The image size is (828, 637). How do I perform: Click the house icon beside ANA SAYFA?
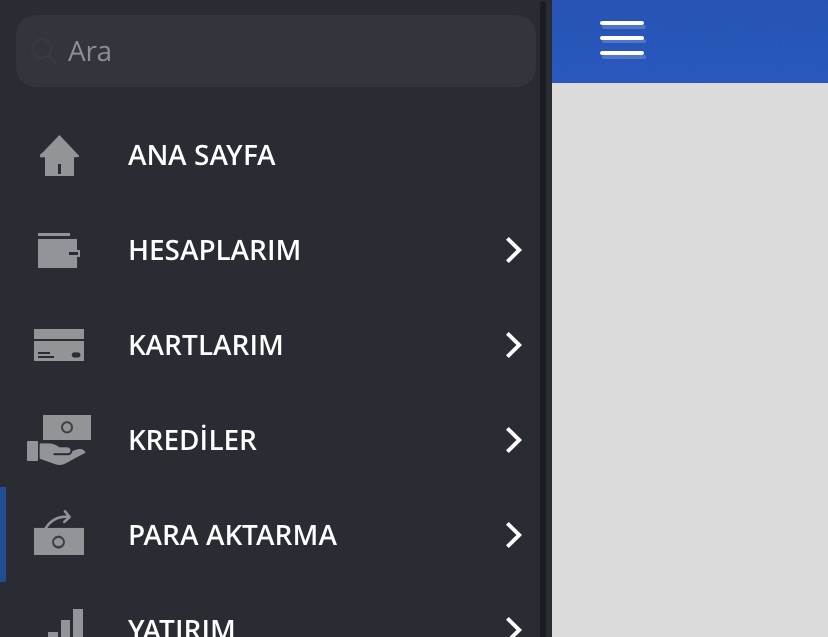point(59,156)
